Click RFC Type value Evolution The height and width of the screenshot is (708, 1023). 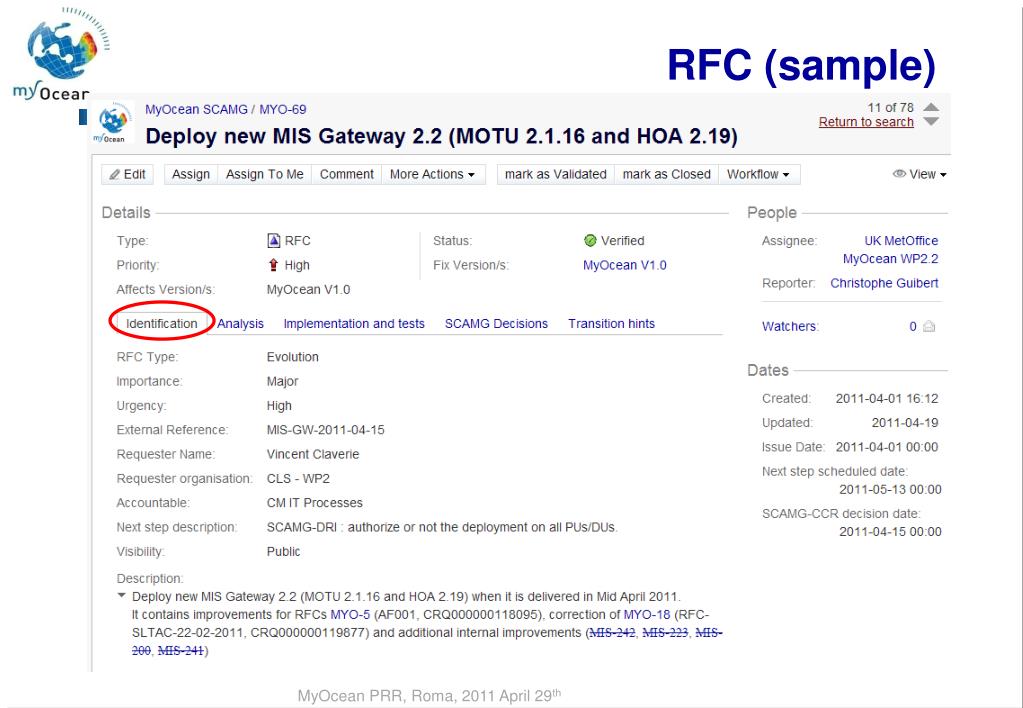(292, 357)
